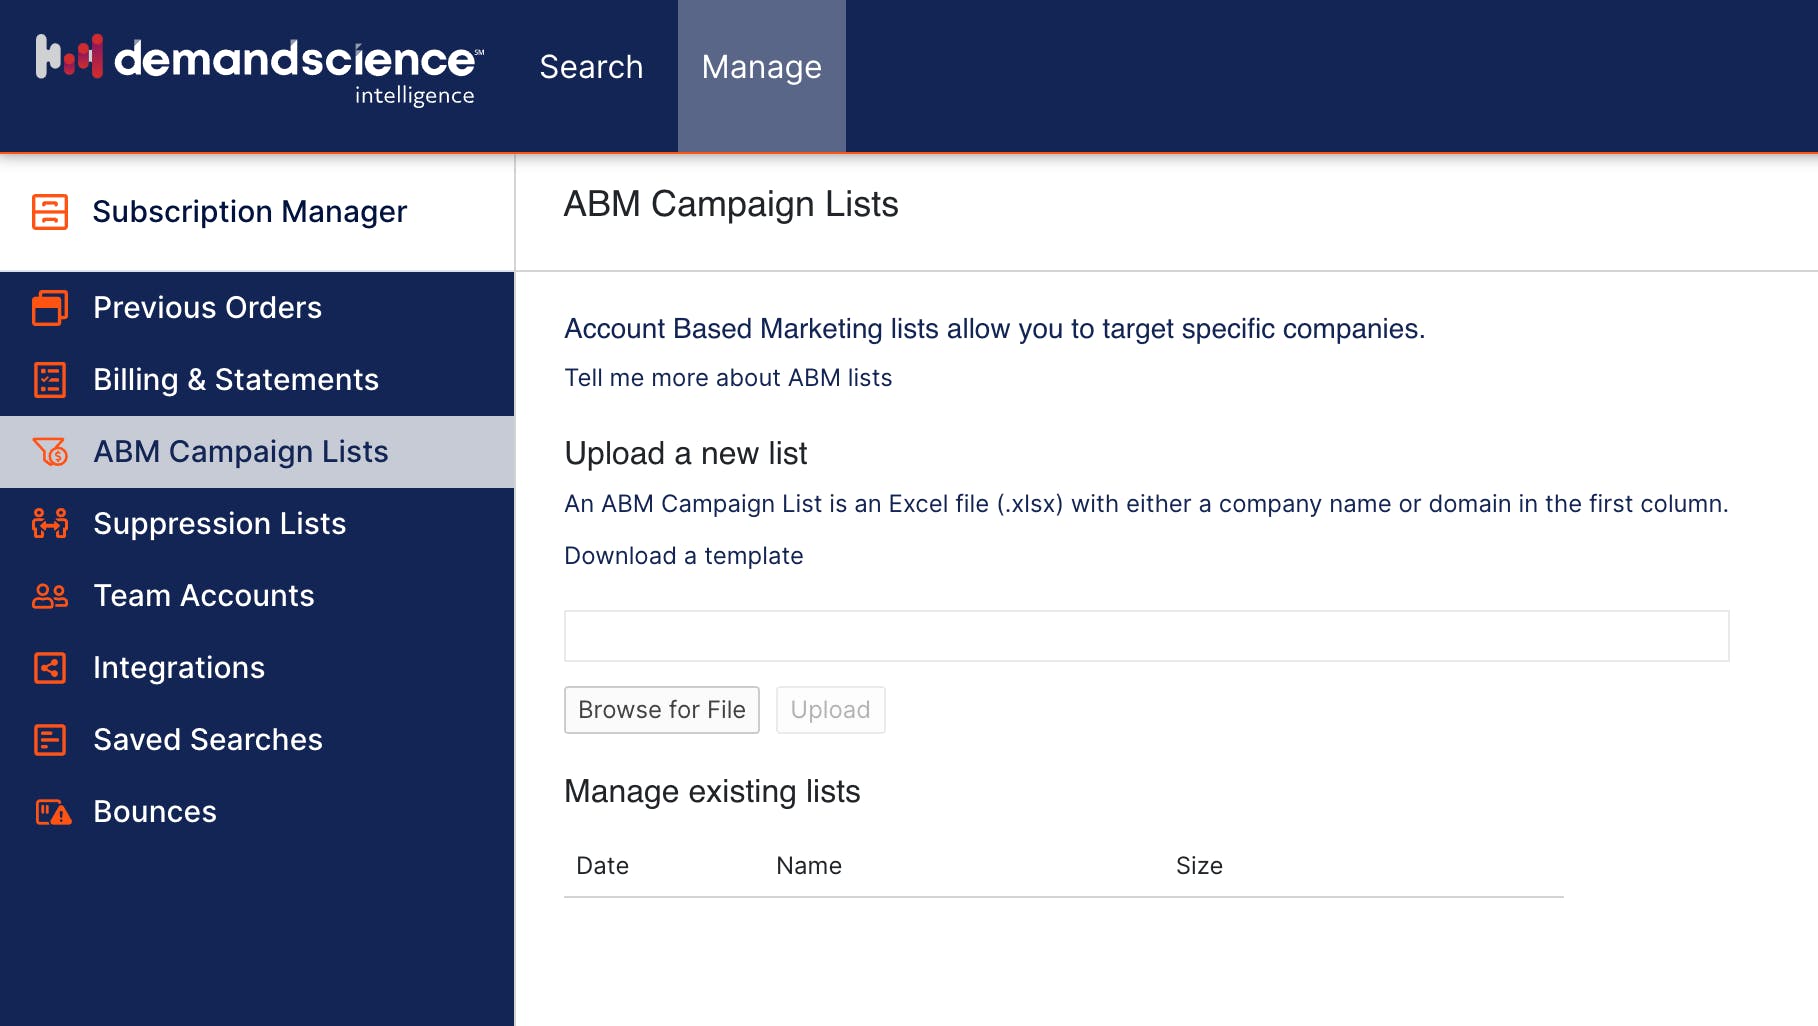Click the Team Accounts people icon
This screenshot has height=1026, width=1818.
tap(50, 596)
